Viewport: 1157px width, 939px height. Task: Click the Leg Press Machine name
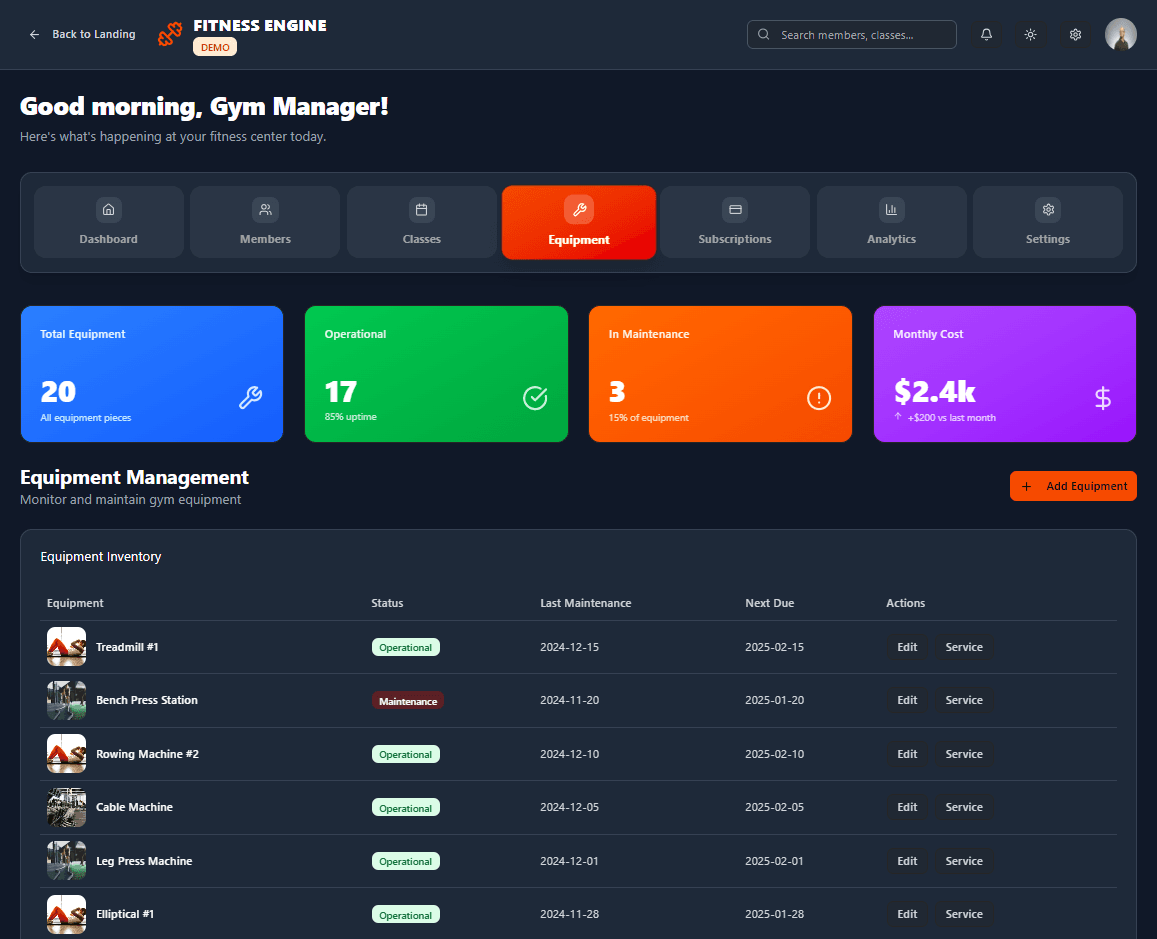coord(144,861)
